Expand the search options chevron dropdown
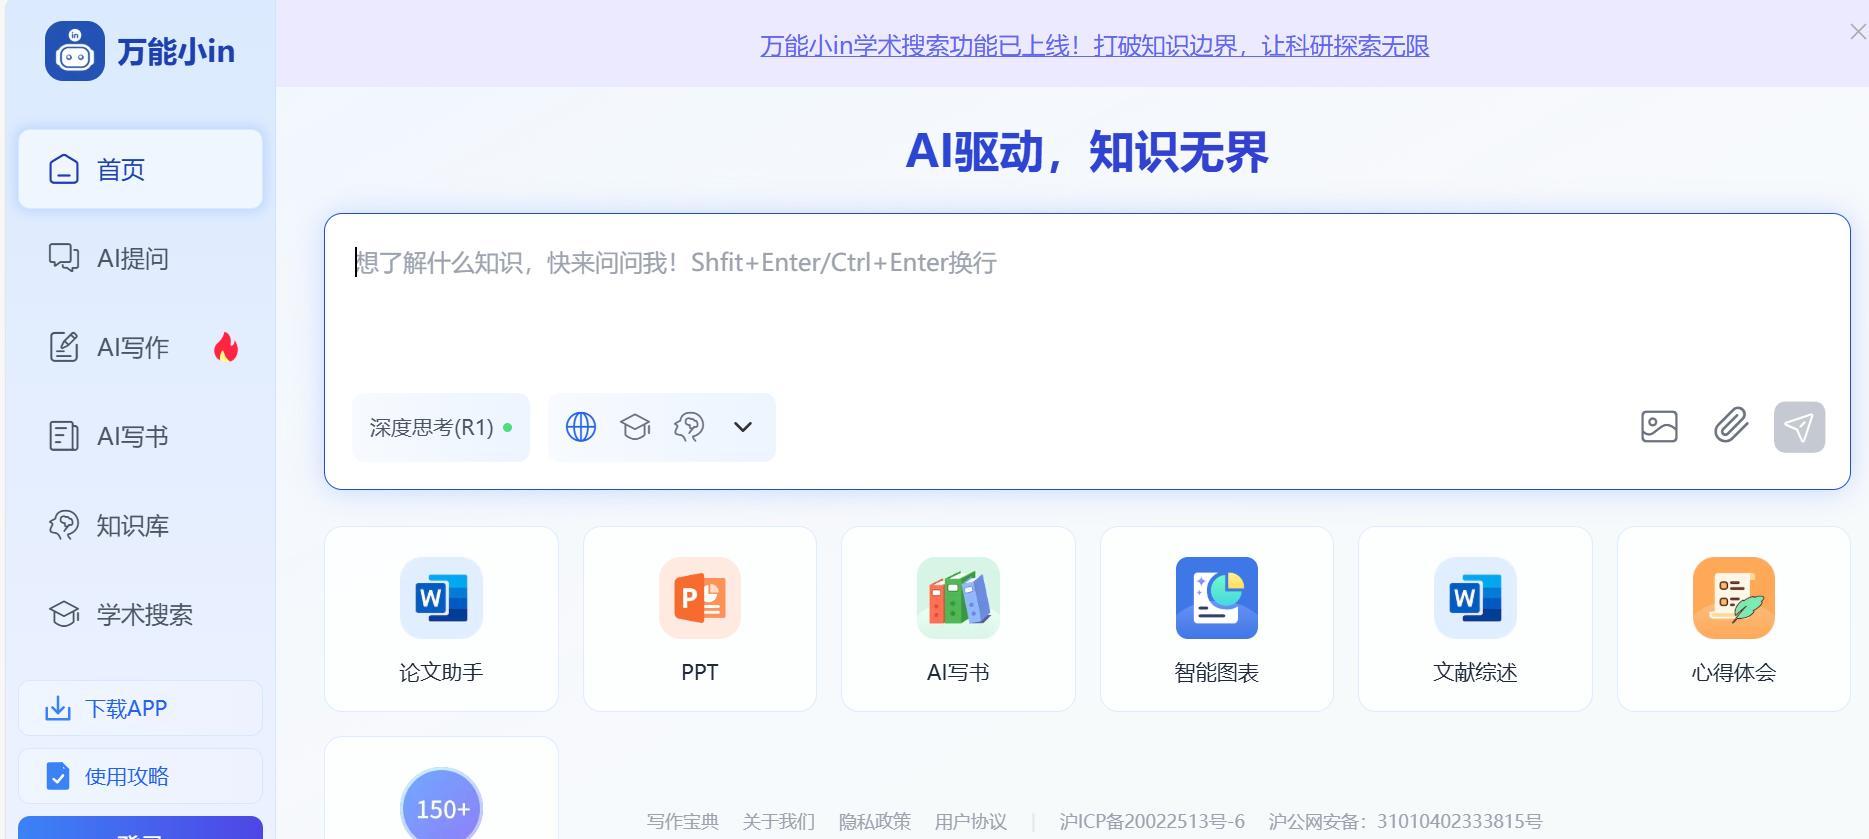This screenshot has height=839, width=1869. tap(742, 427)
